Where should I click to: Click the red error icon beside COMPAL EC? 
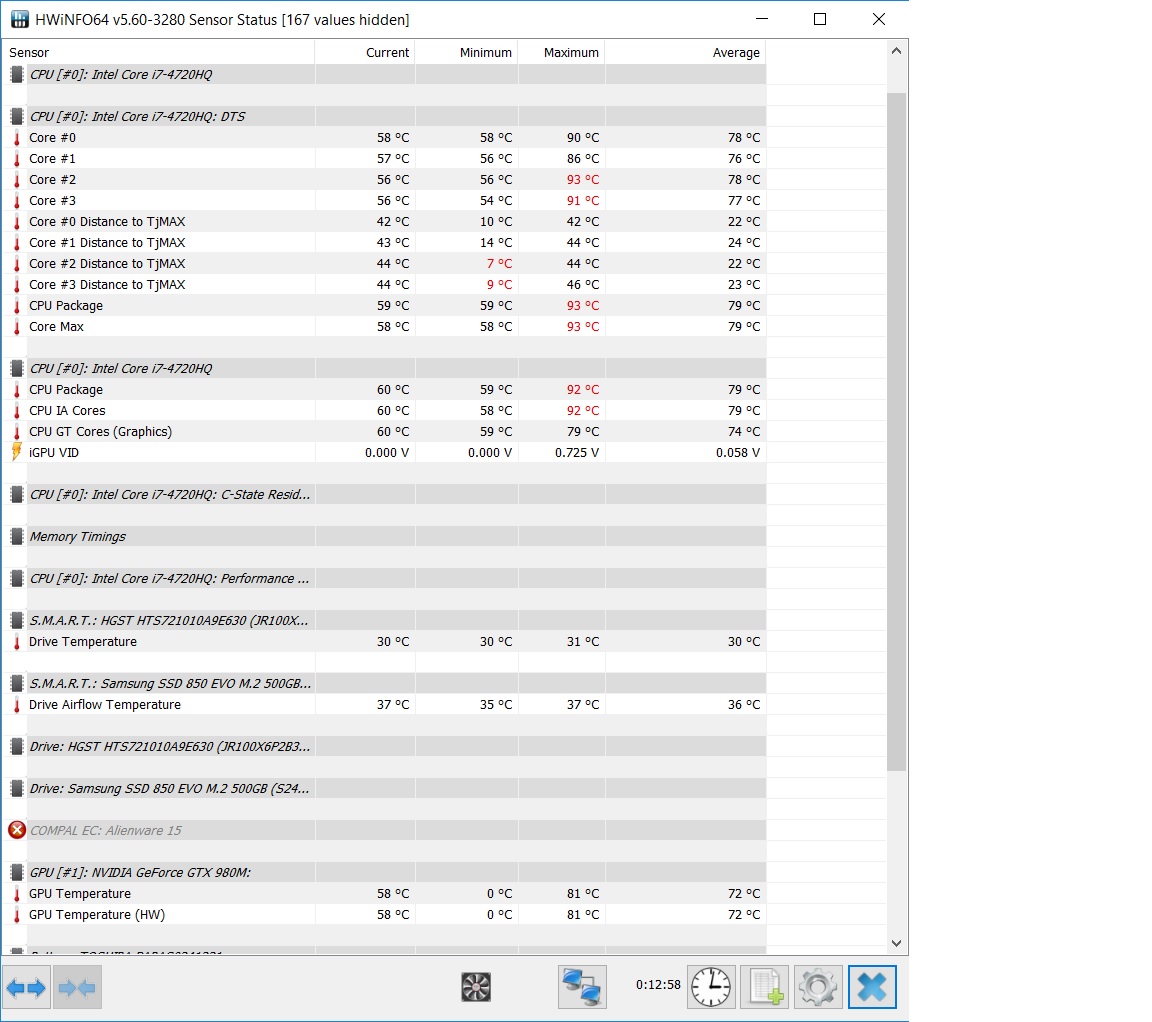(x=17, y=830)
